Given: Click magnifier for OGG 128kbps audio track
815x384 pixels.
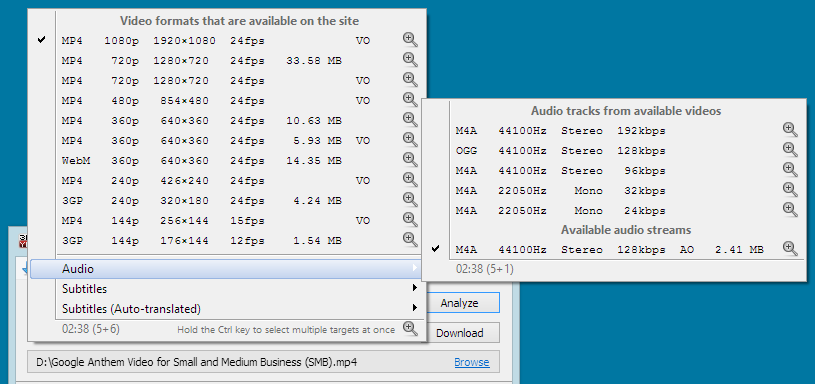Looking at the screenshot, I should click(790, 150).
